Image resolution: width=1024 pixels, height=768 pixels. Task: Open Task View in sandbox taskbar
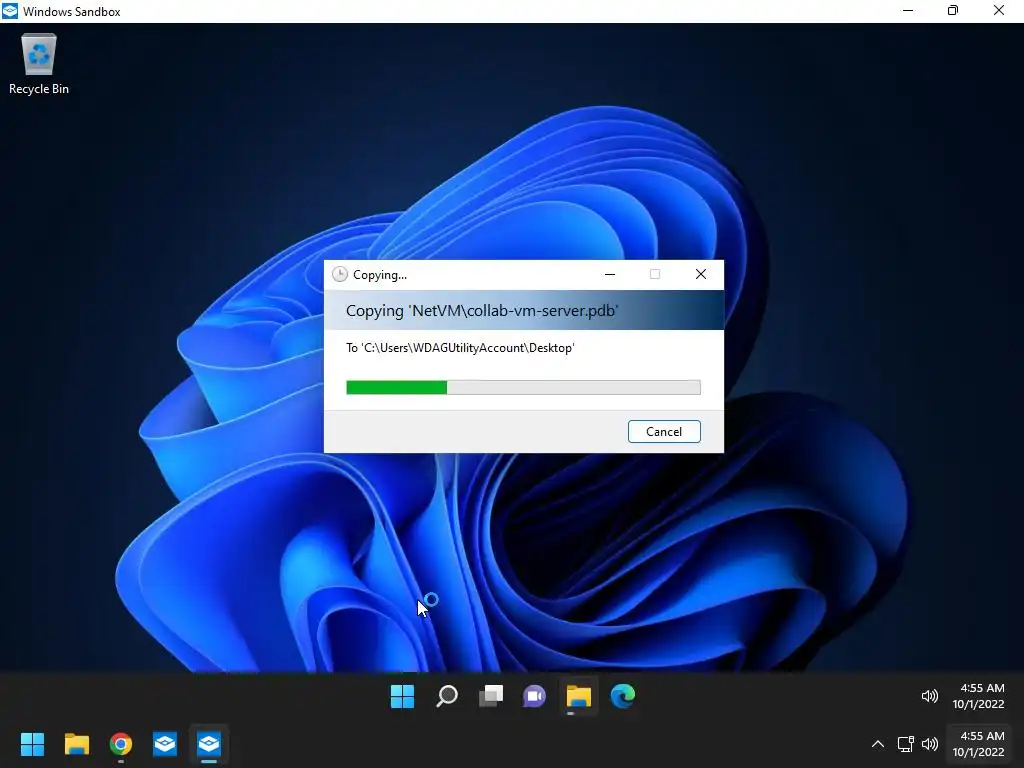pos(491,696)
